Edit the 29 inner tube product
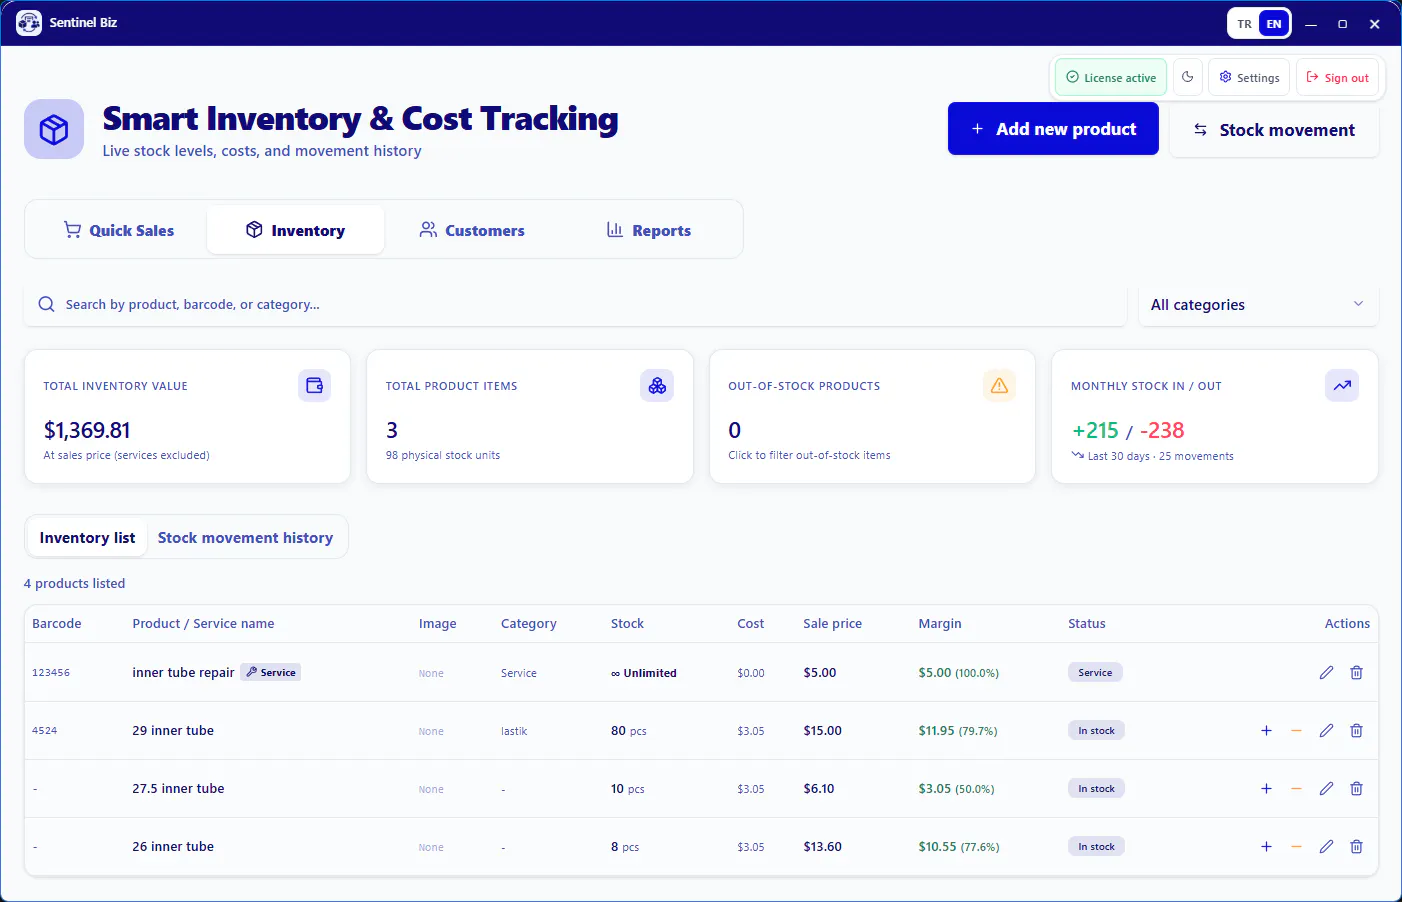The height and width of the screenshot is (902, 1402). point(1326,731)
